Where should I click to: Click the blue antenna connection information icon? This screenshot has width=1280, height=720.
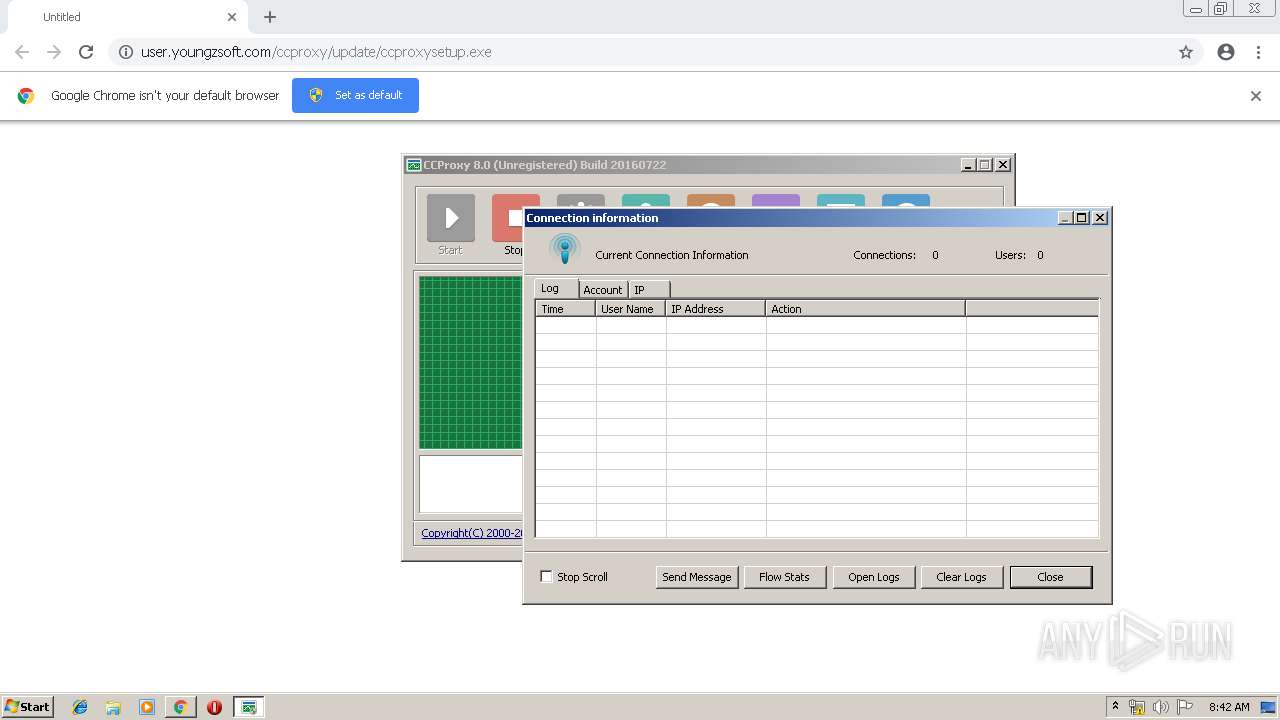point(564,250)
